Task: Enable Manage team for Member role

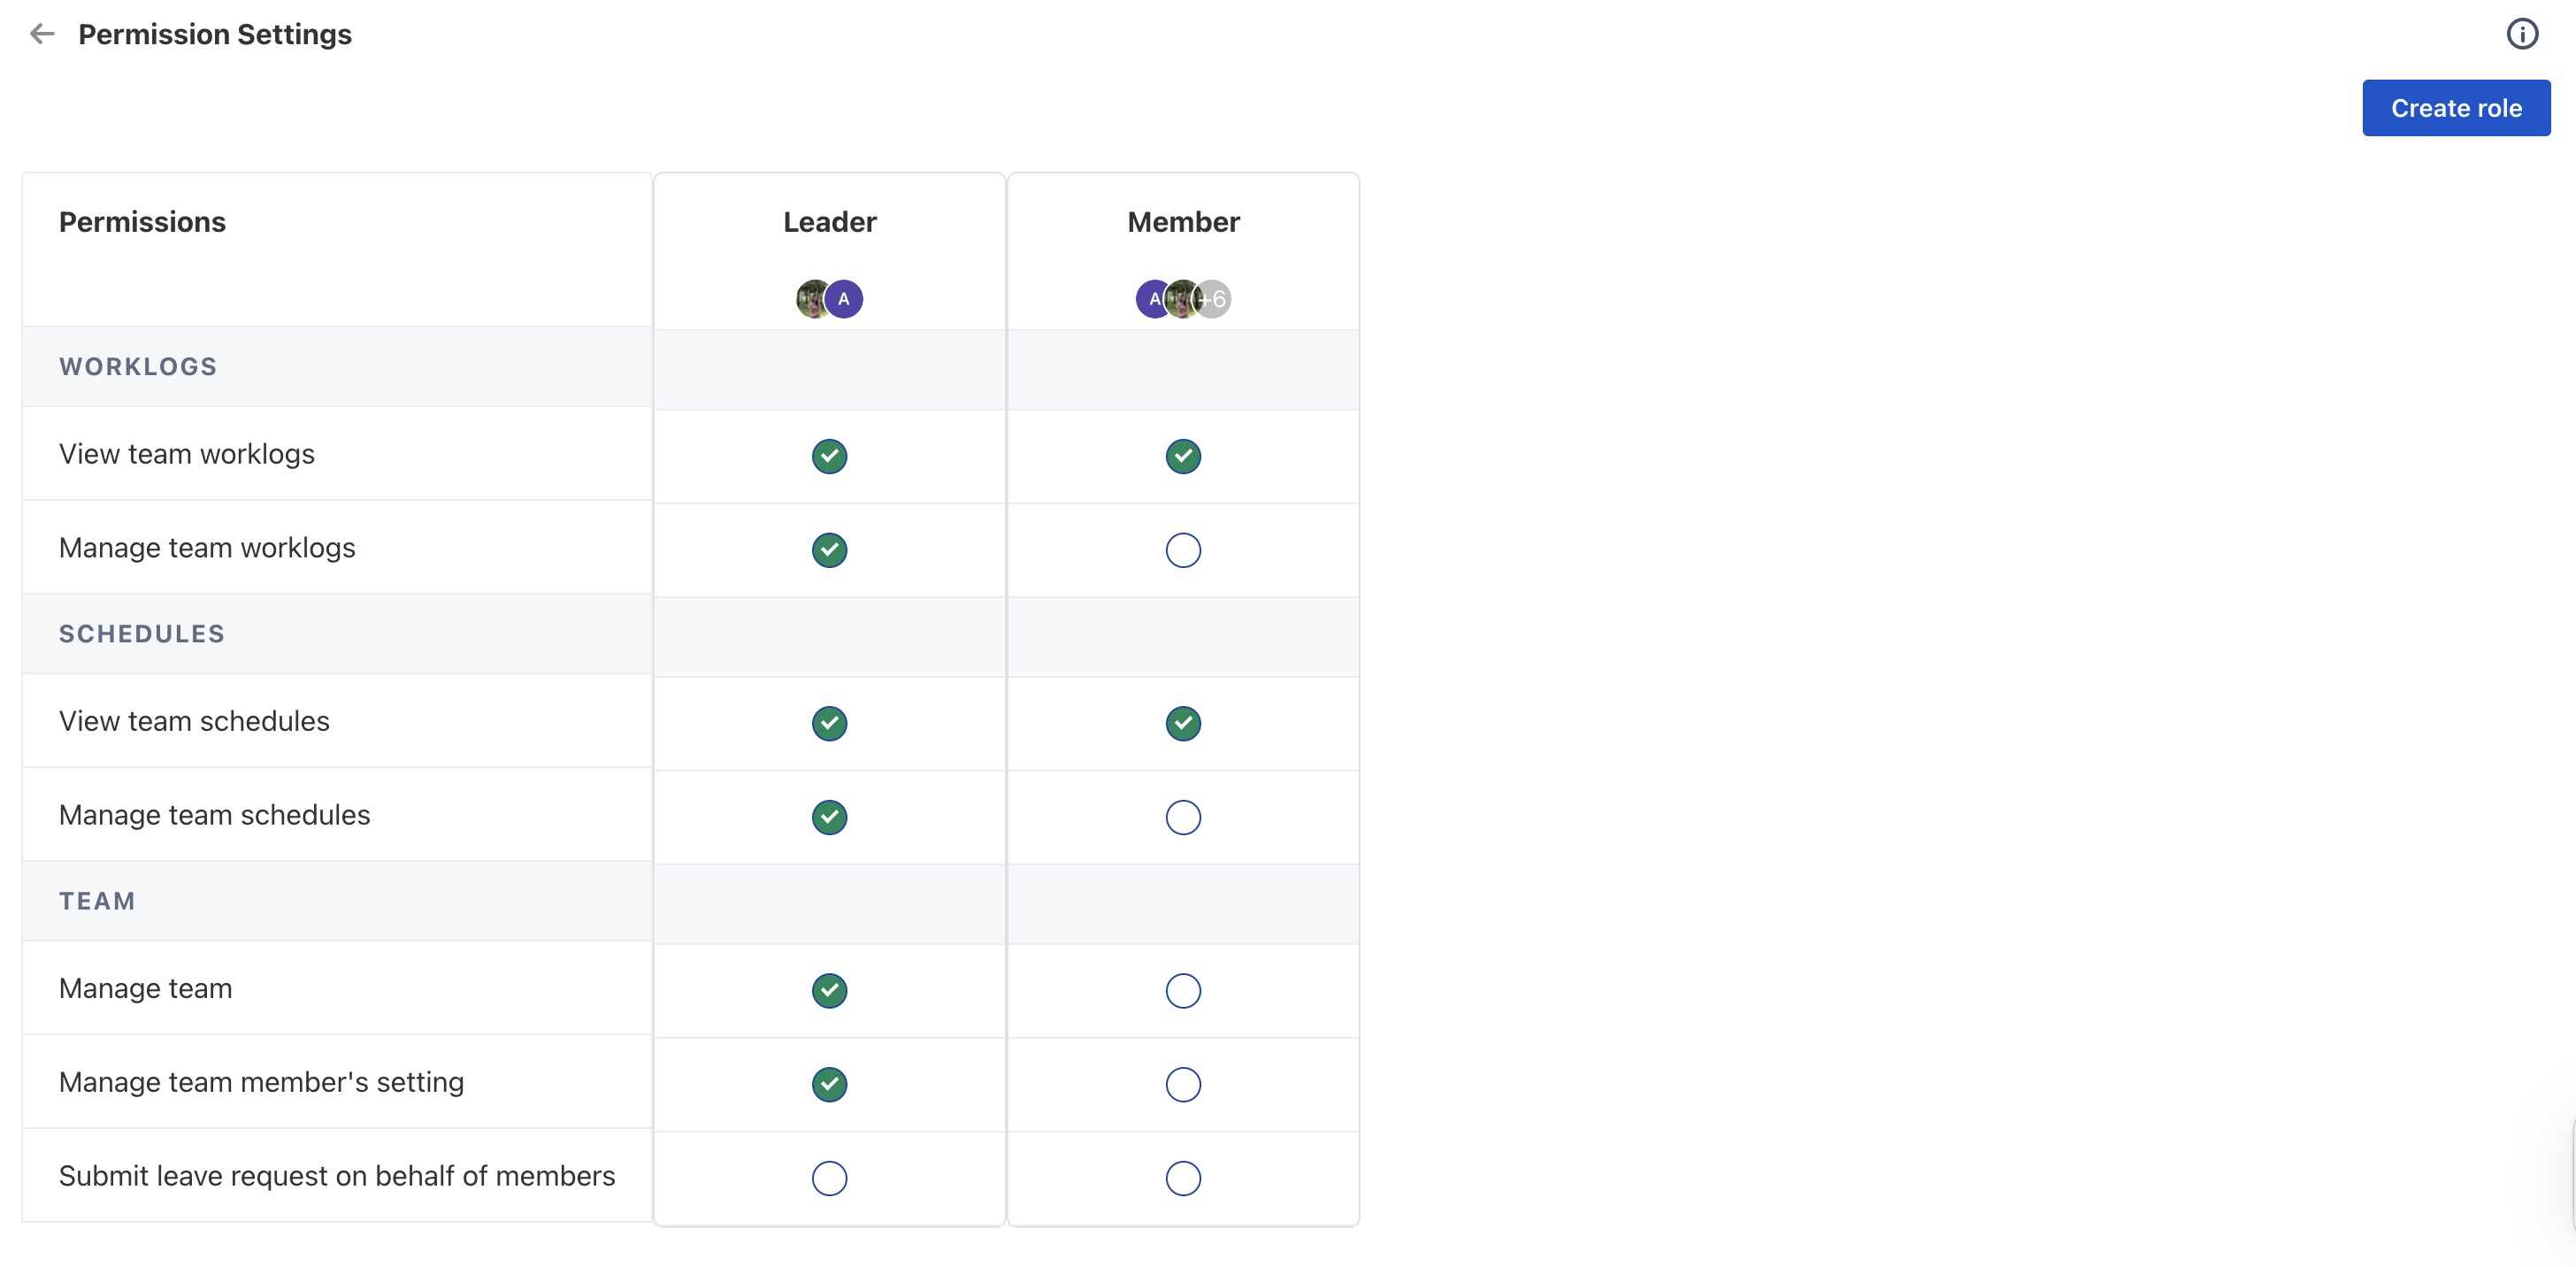Action: 1183,991
